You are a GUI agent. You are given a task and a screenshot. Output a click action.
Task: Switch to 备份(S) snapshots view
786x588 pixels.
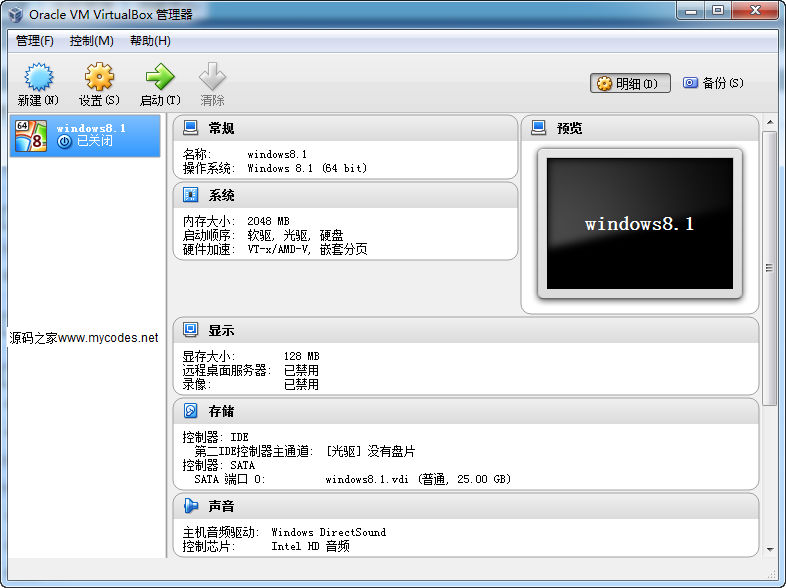713,83
